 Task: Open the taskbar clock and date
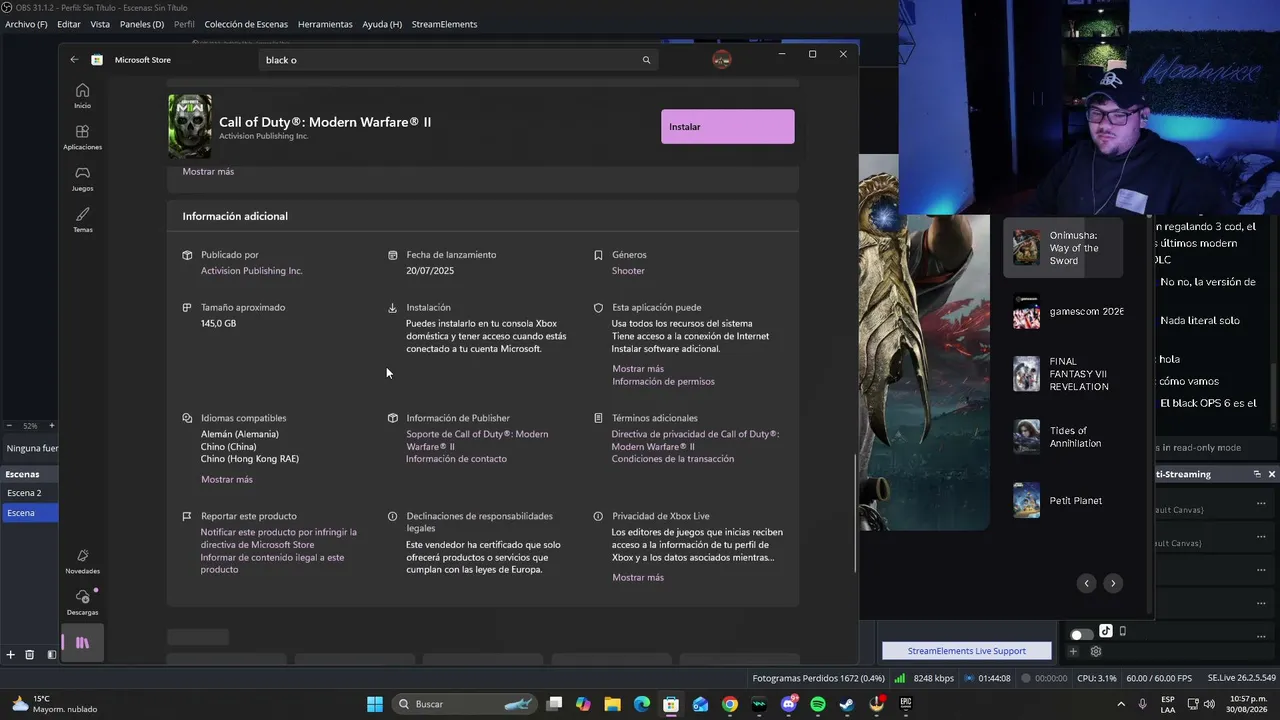pos(1245,704)
